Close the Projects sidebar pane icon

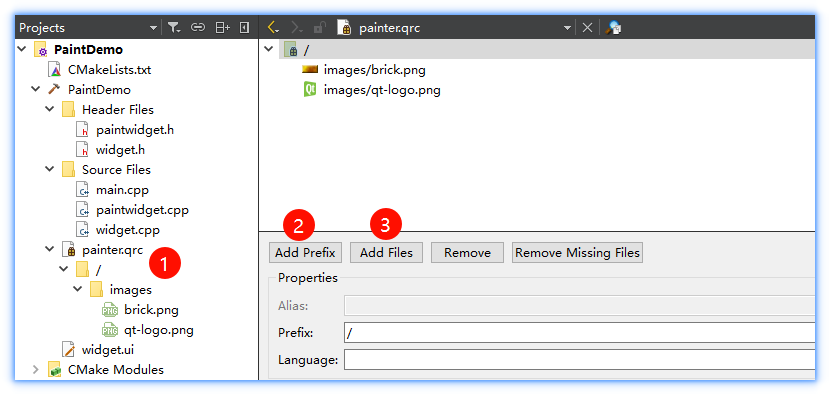(x=244, y=28)
